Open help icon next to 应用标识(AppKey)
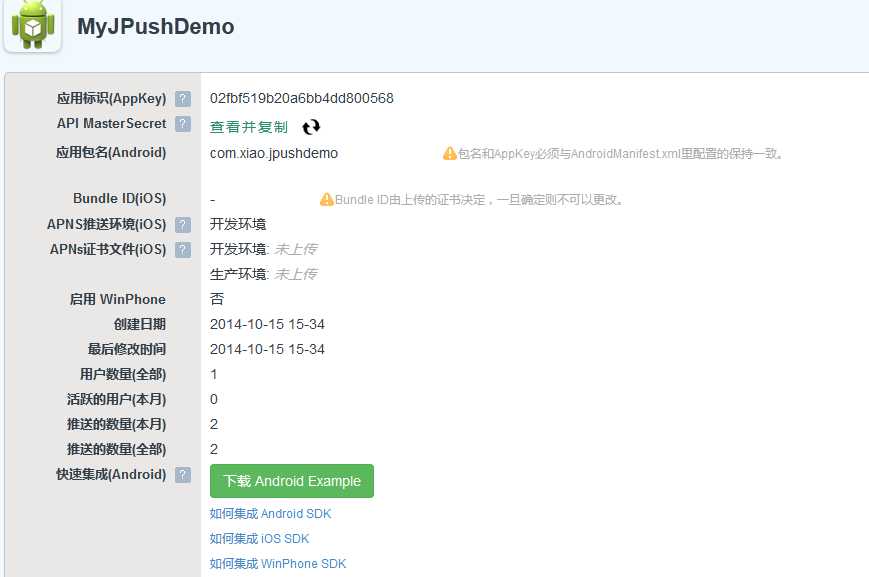 point(183,99)
